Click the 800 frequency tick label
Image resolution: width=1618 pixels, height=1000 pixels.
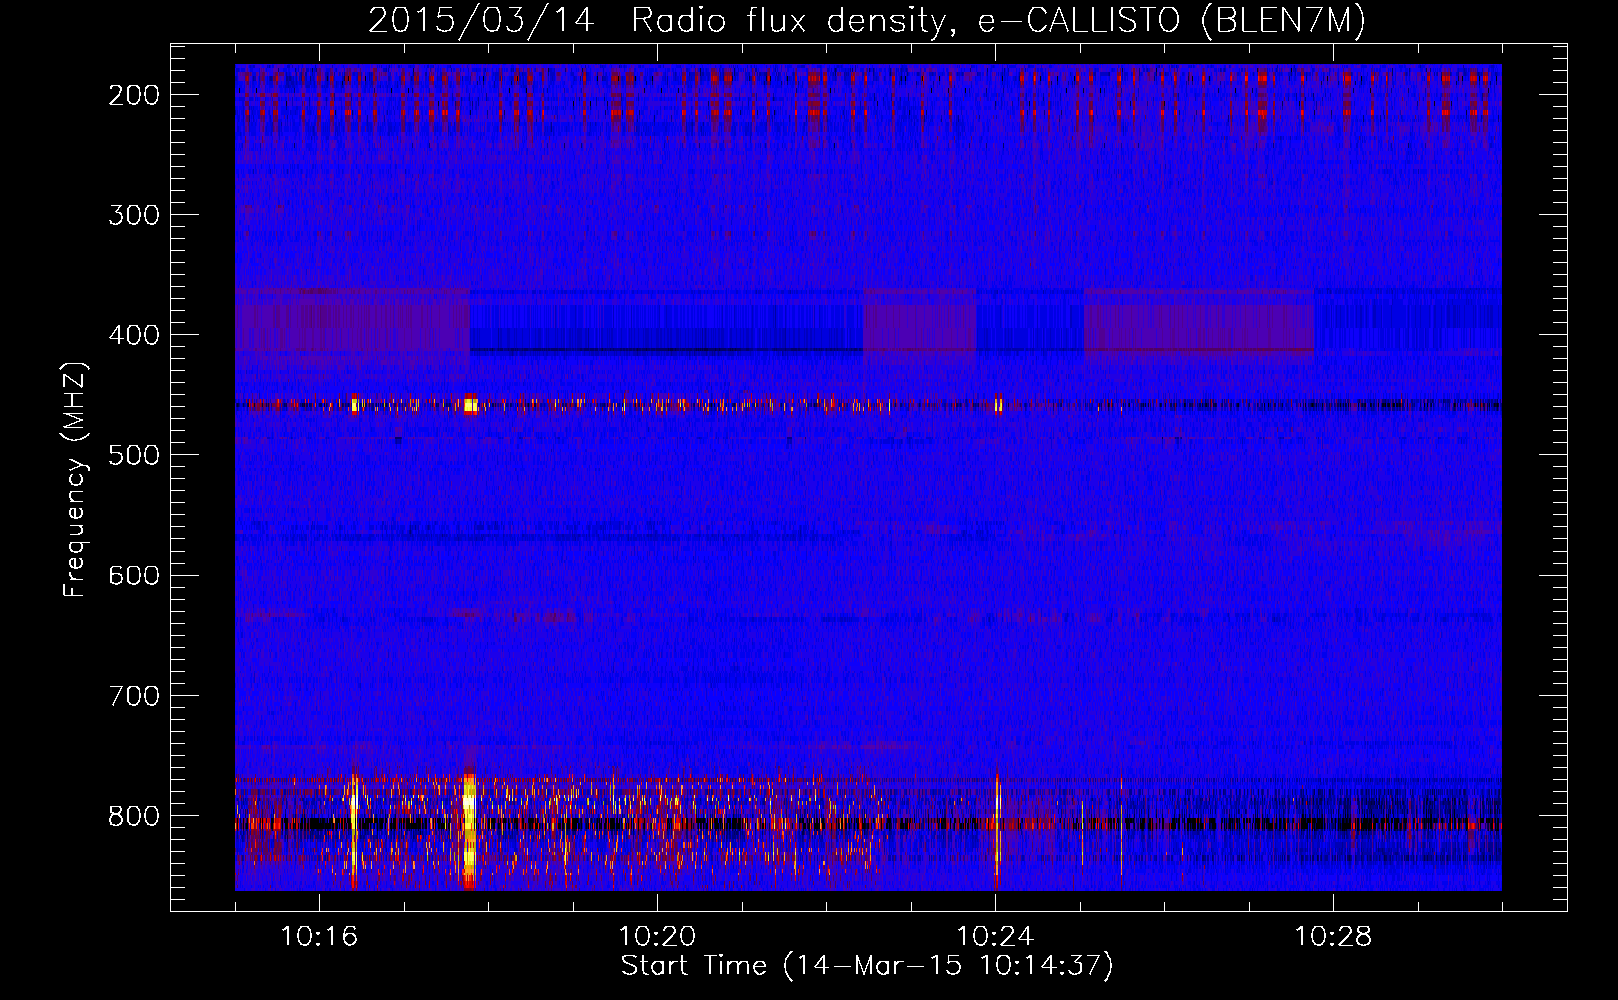[x=134, y=815]
